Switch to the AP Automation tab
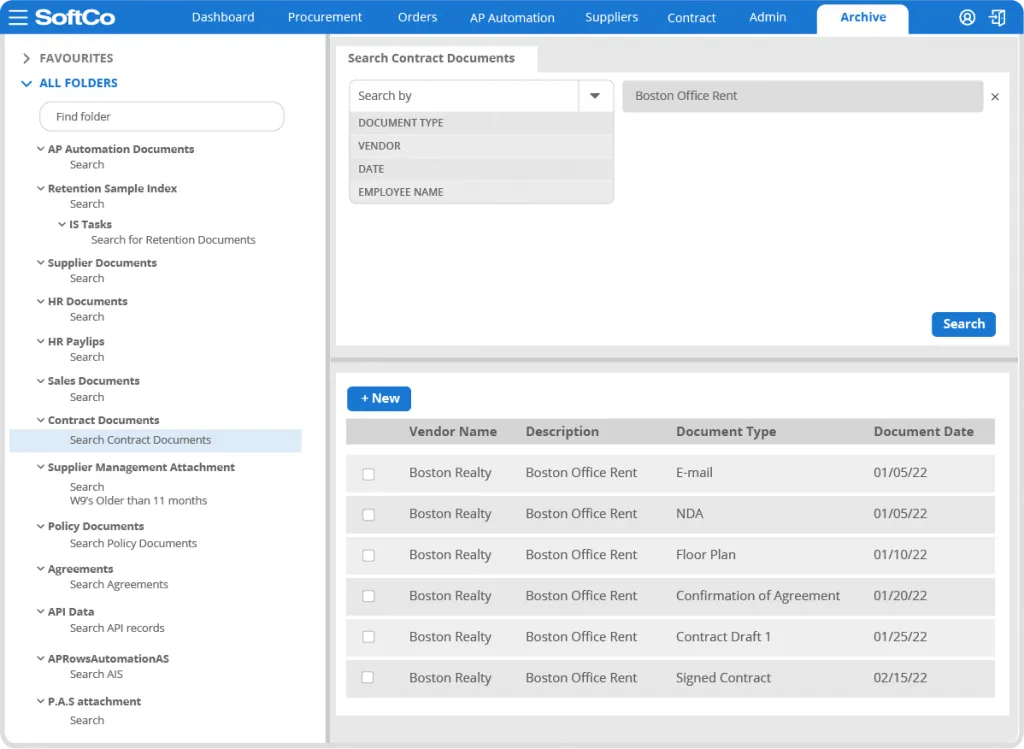 click(512, 18)
